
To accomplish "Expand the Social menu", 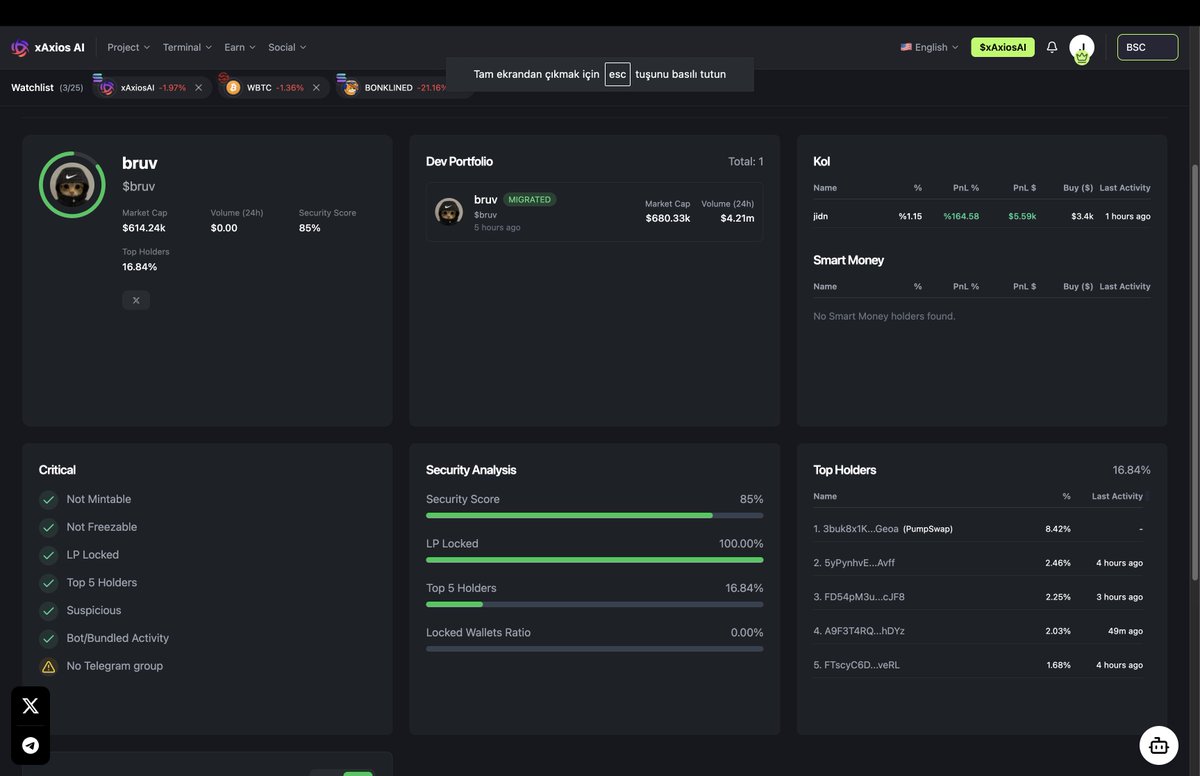I will click(x=287, y=47).
